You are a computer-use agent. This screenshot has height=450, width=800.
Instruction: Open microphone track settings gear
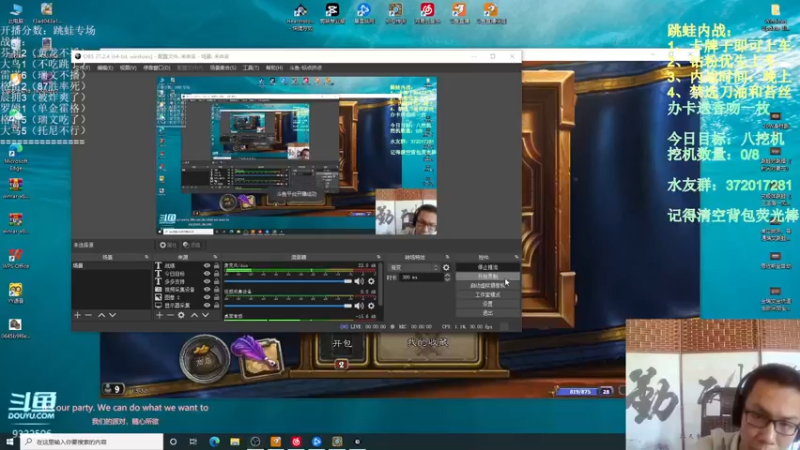coord(371,281)
